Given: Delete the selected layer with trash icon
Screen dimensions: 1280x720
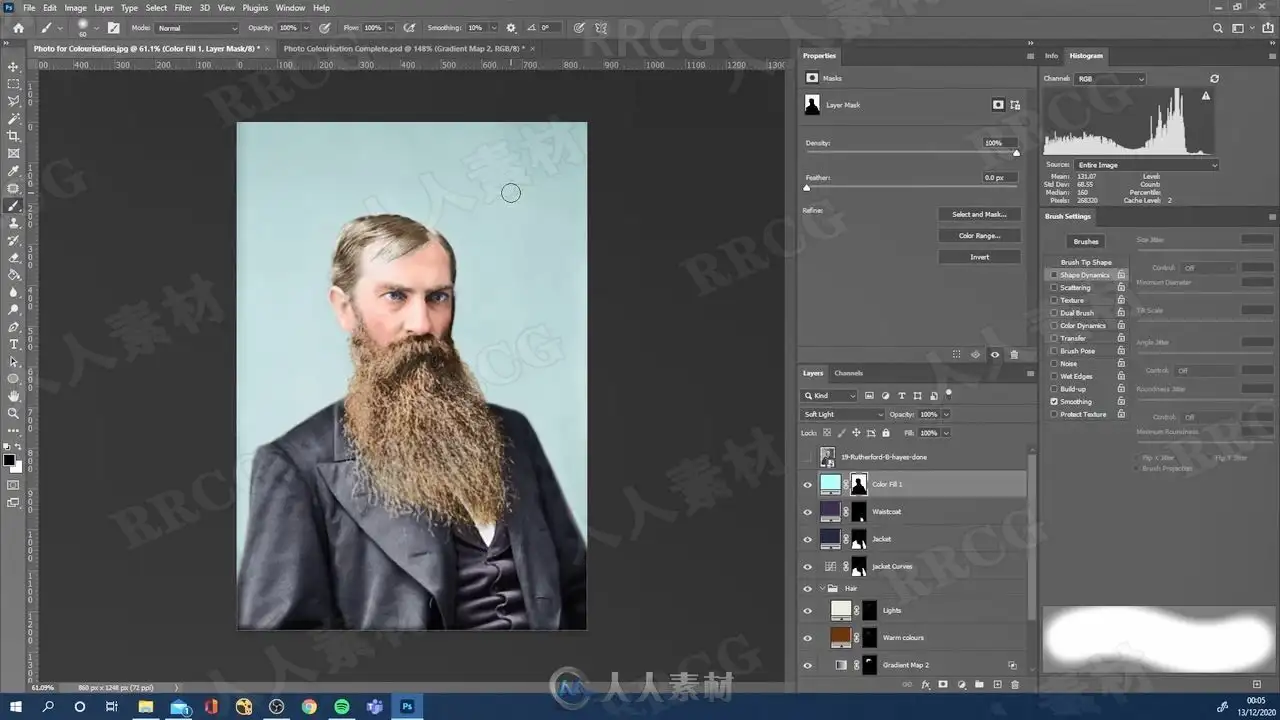Looking at the screenshot, I should point(1015,685).
